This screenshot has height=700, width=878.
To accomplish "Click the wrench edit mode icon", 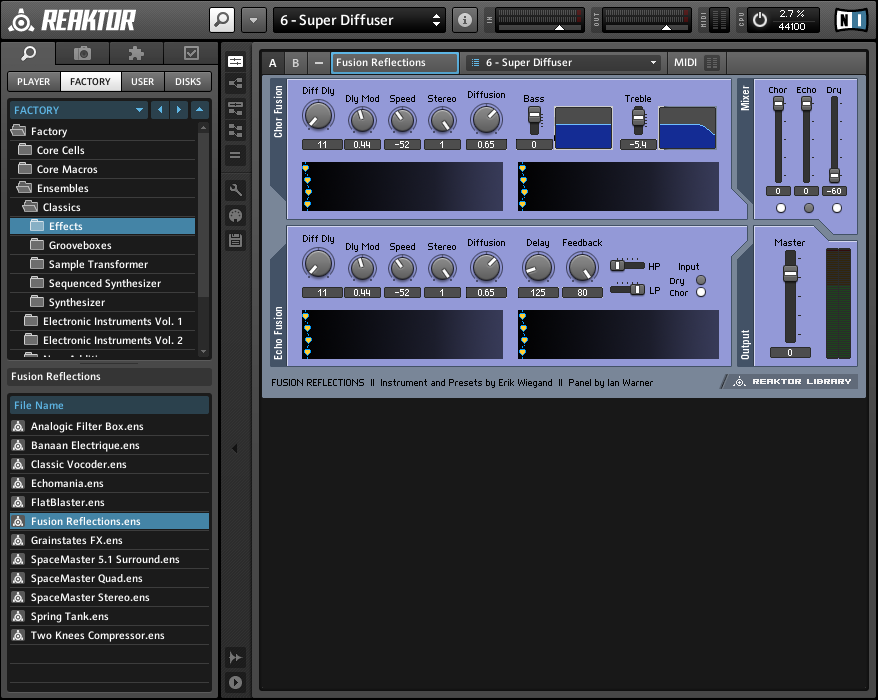I will (235, 190).
